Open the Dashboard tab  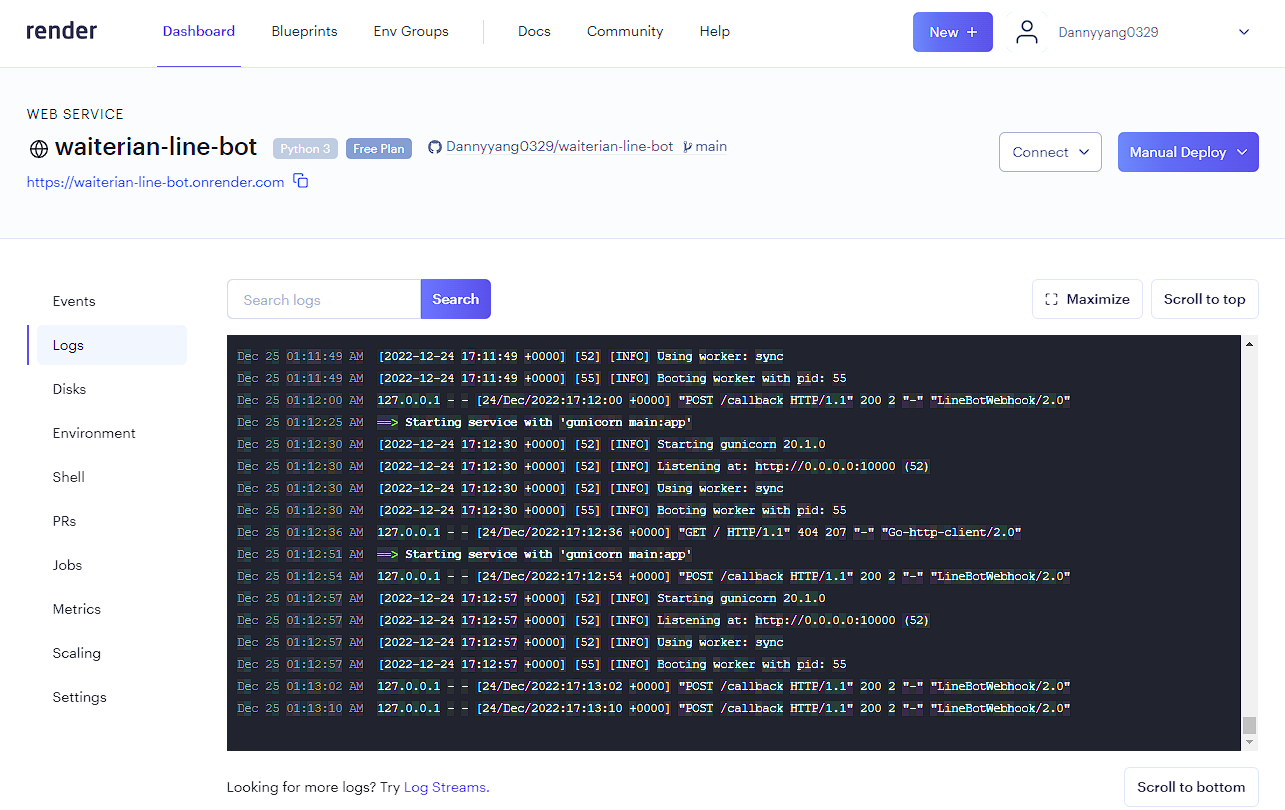[199, 31]
